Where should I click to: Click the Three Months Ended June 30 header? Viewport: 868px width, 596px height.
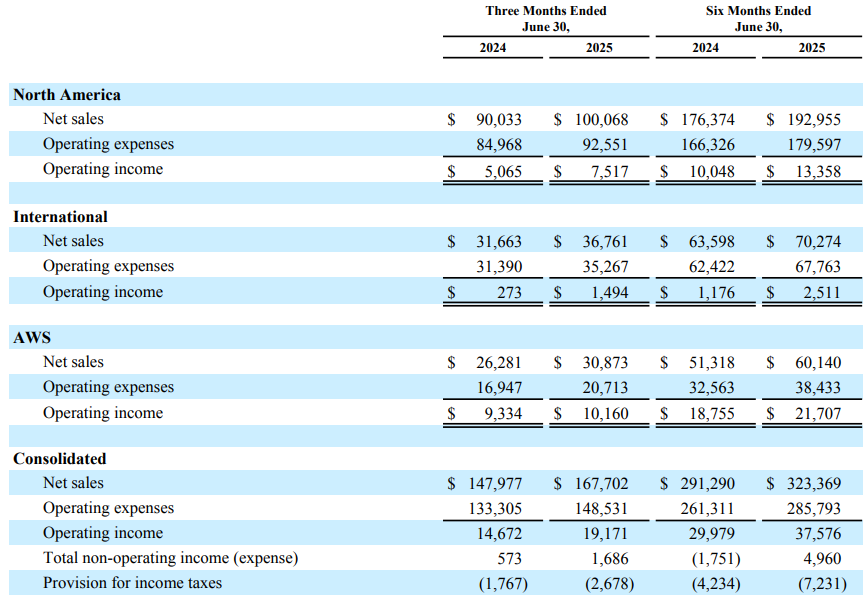click(x=546, y=18)
